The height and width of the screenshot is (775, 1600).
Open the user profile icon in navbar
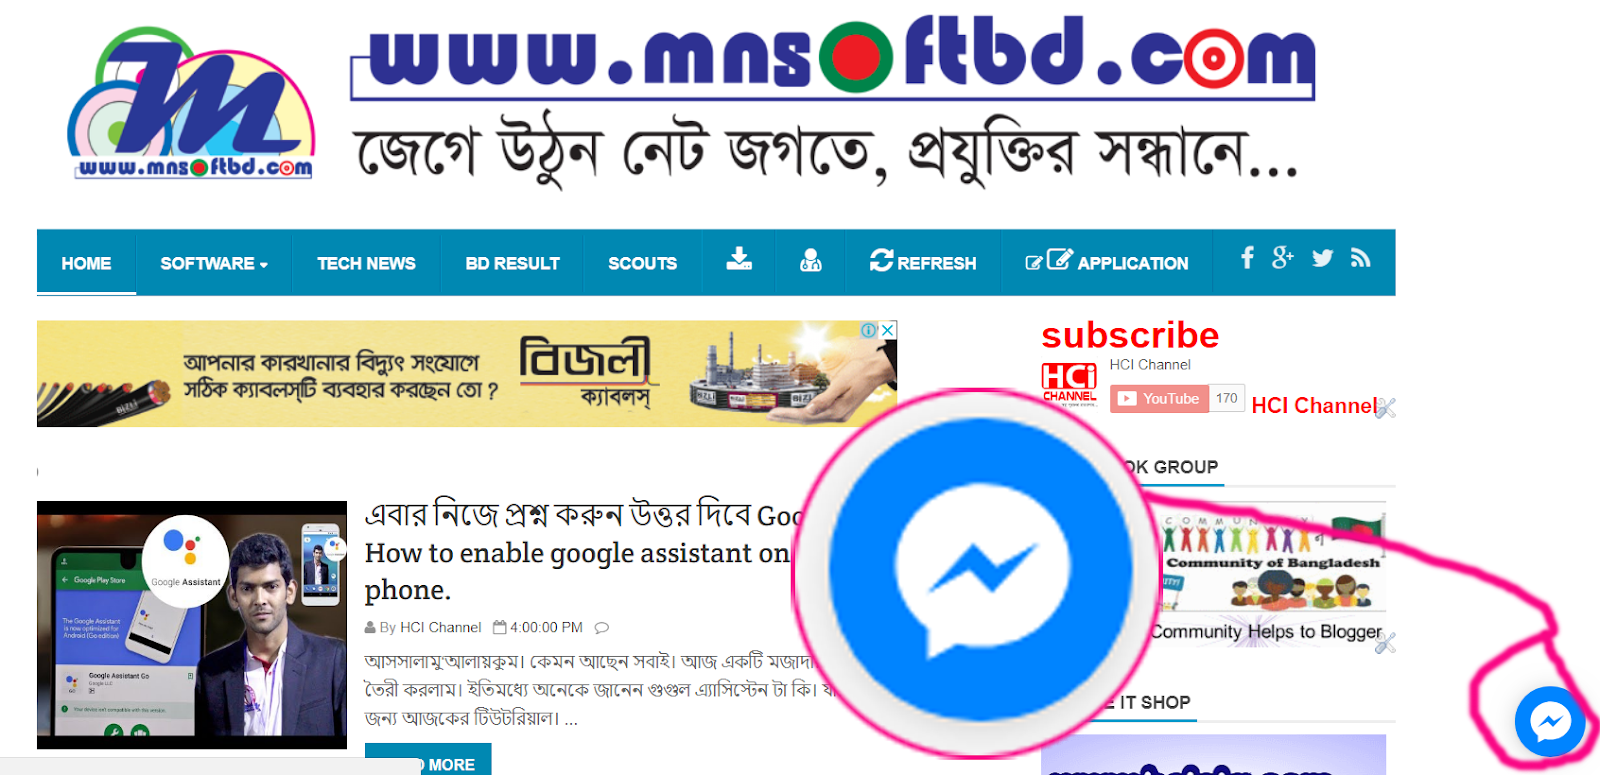click(811, 260)
